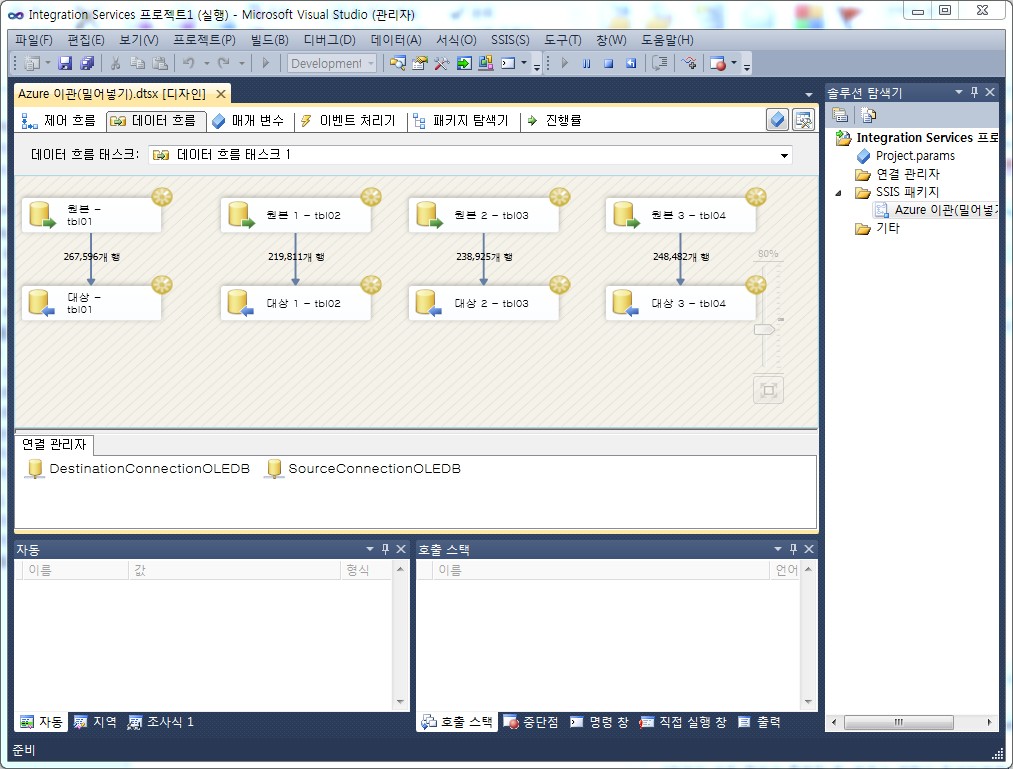
Task: Click the green arrow window toolbar icon
Action: (x=464, y=63)
